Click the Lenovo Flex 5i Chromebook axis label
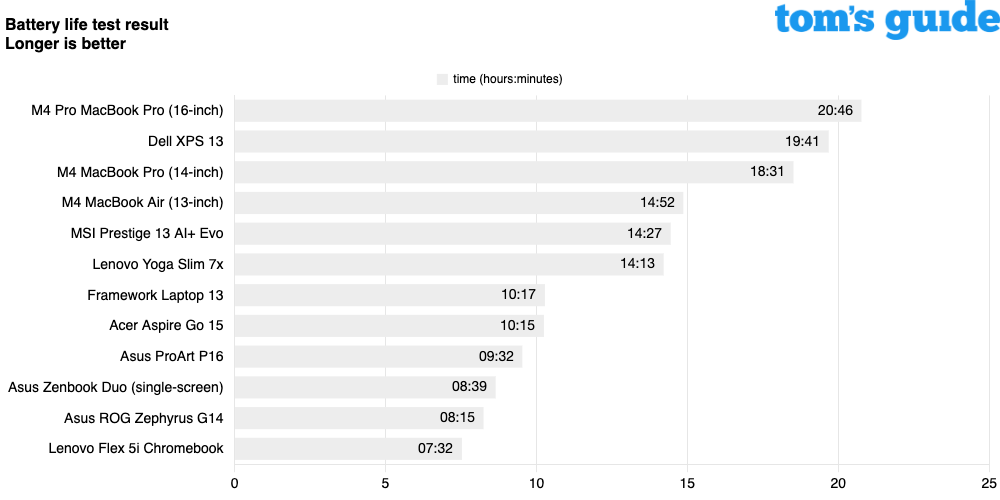Image resolution: width=1000 pixels, height=500 pixels. pos(136,448)
